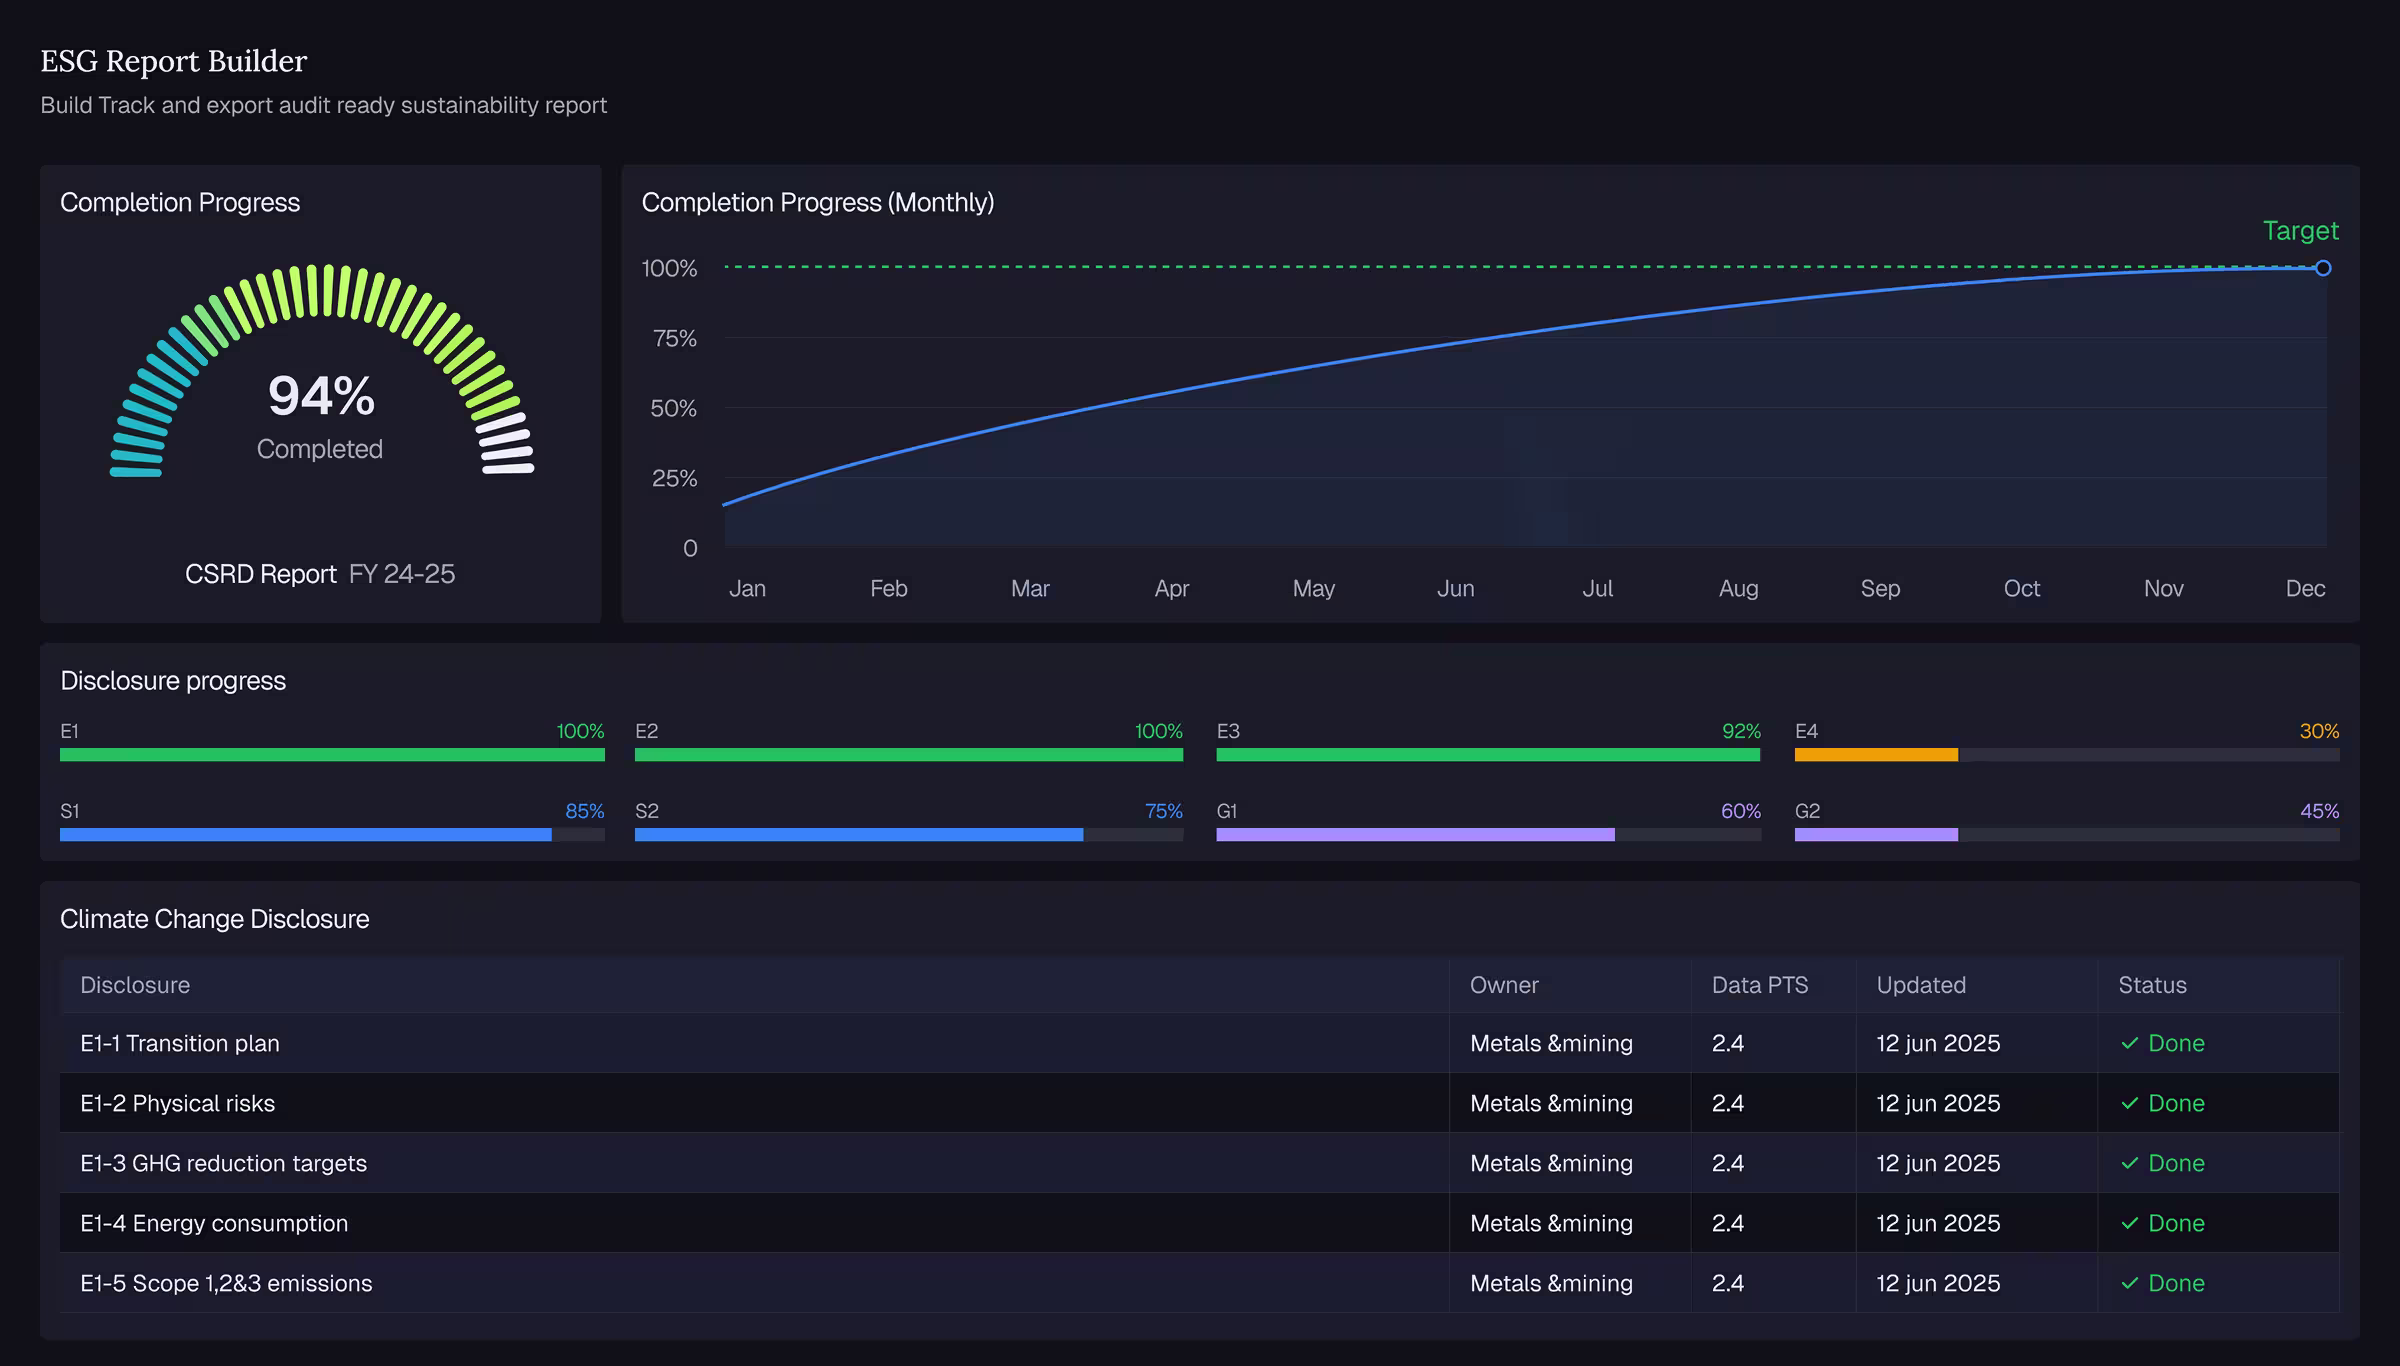Click the Status column header
Image resolution: width=2400 pixels, height=1366 pixels.
[2152, 985]
